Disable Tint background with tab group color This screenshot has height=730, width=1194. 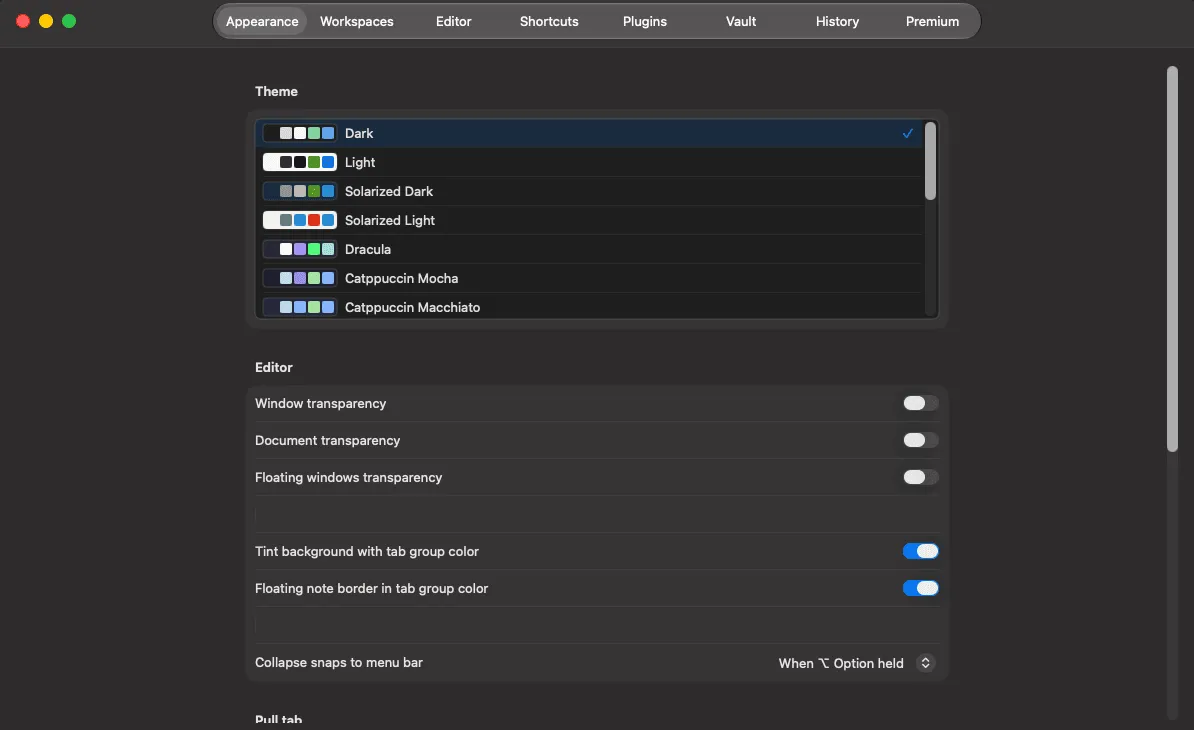[921, 551]
